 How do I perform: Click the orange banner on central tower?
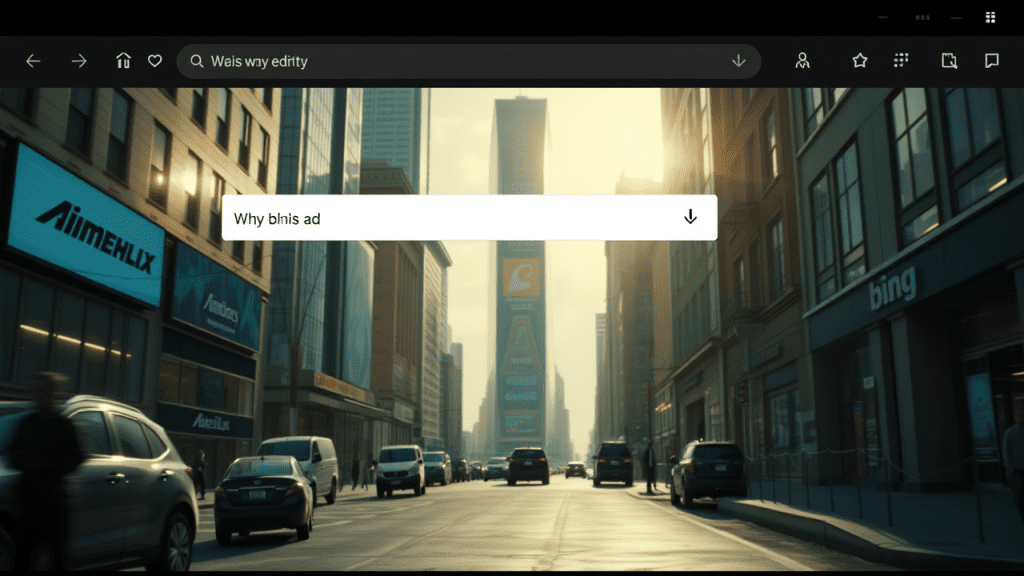(521, 277)
